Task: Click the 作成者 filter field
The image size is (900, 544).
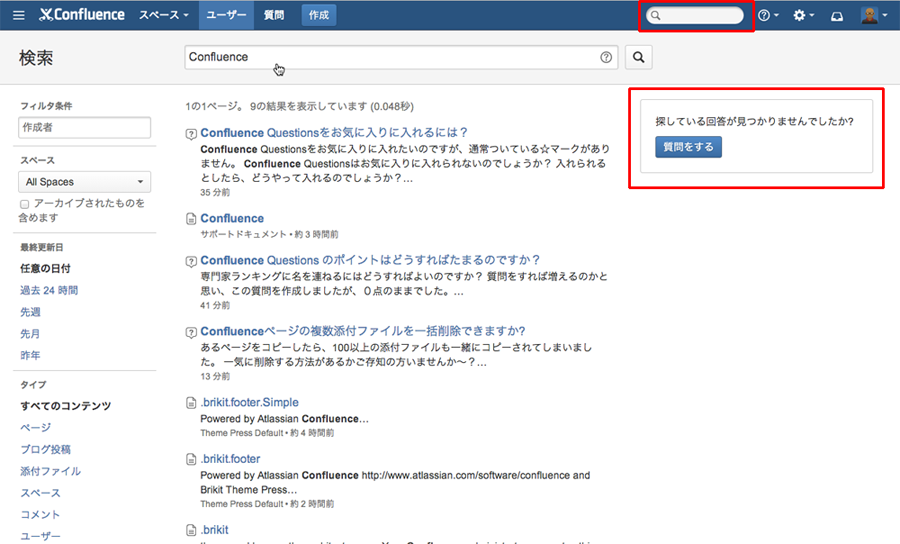Action: 84,127
